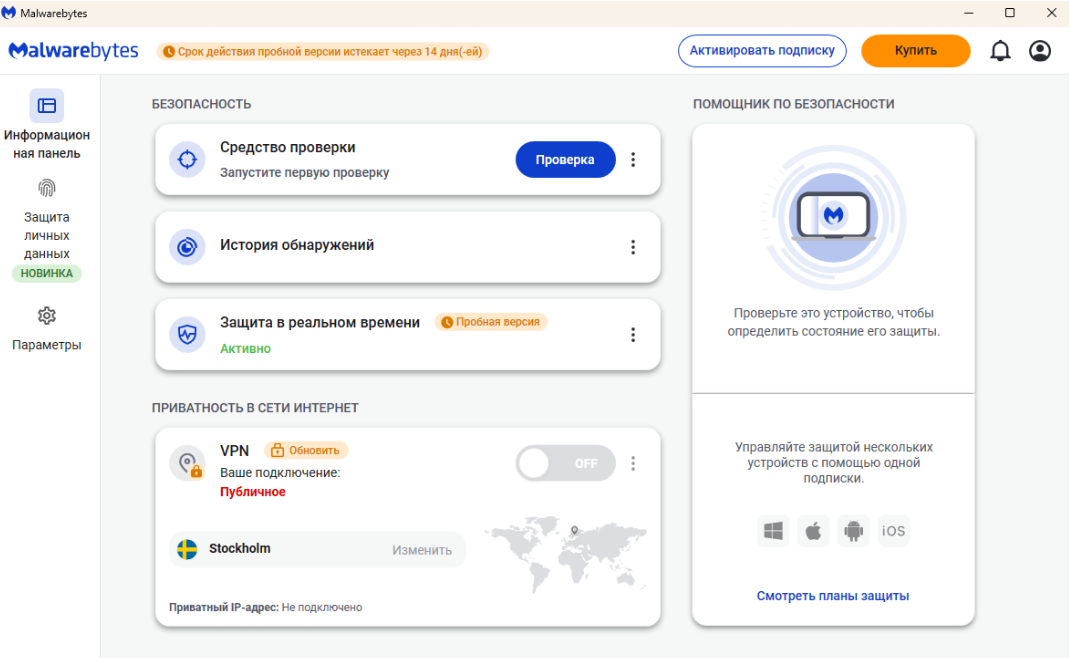Open three-dot menu for VPN card

point(633,463)
